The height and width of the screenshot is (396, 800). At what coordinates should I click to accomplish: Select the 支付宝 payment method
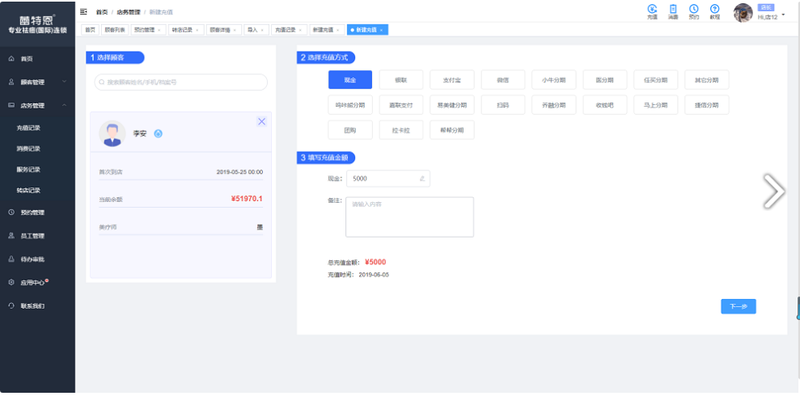tap(452, 80)
